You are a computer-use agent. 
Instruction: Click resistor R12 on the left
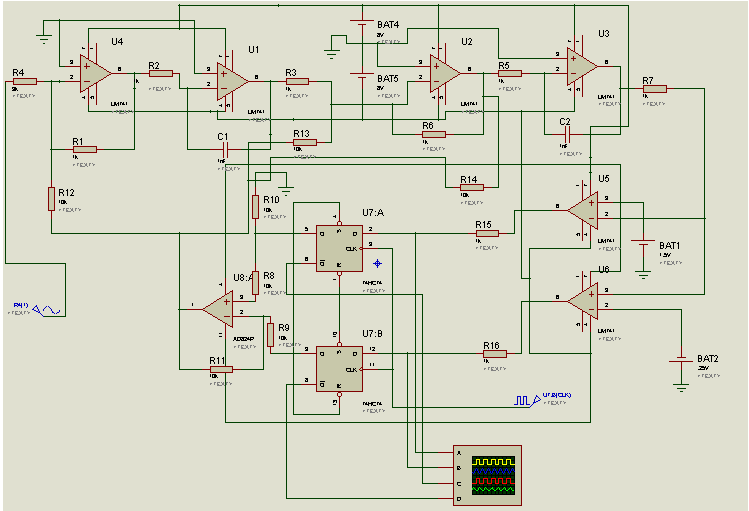51,199
